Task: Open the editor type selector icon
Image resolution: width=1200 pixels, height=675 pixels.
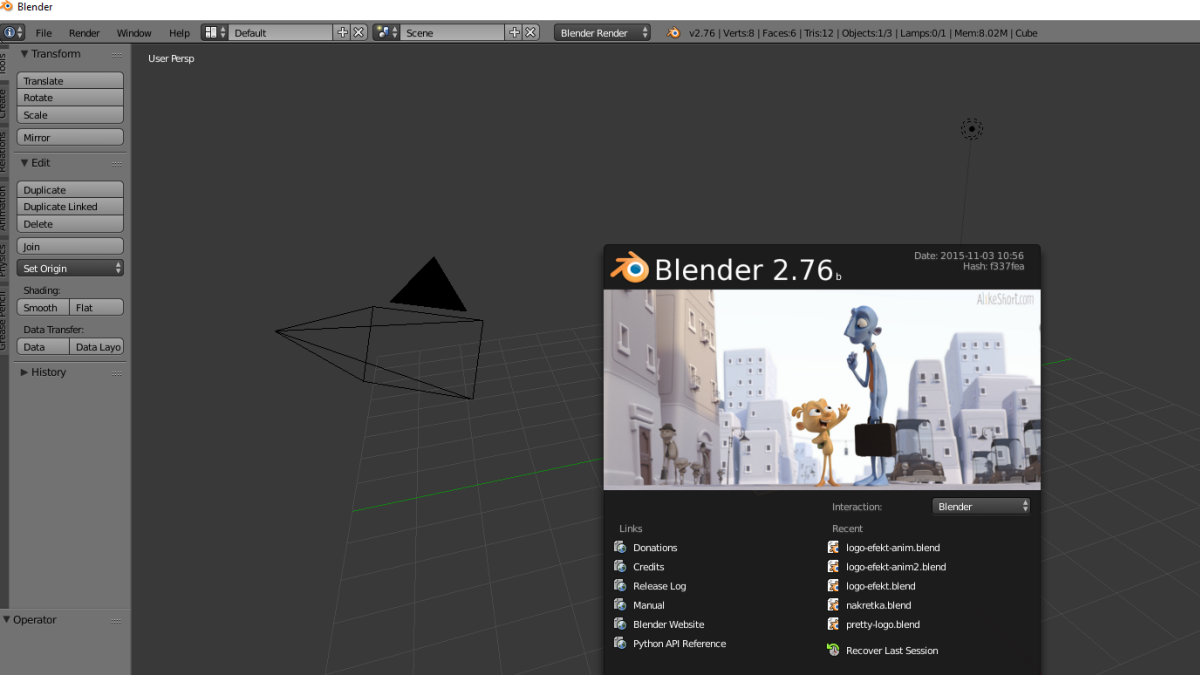Action: tap(10, 31)
